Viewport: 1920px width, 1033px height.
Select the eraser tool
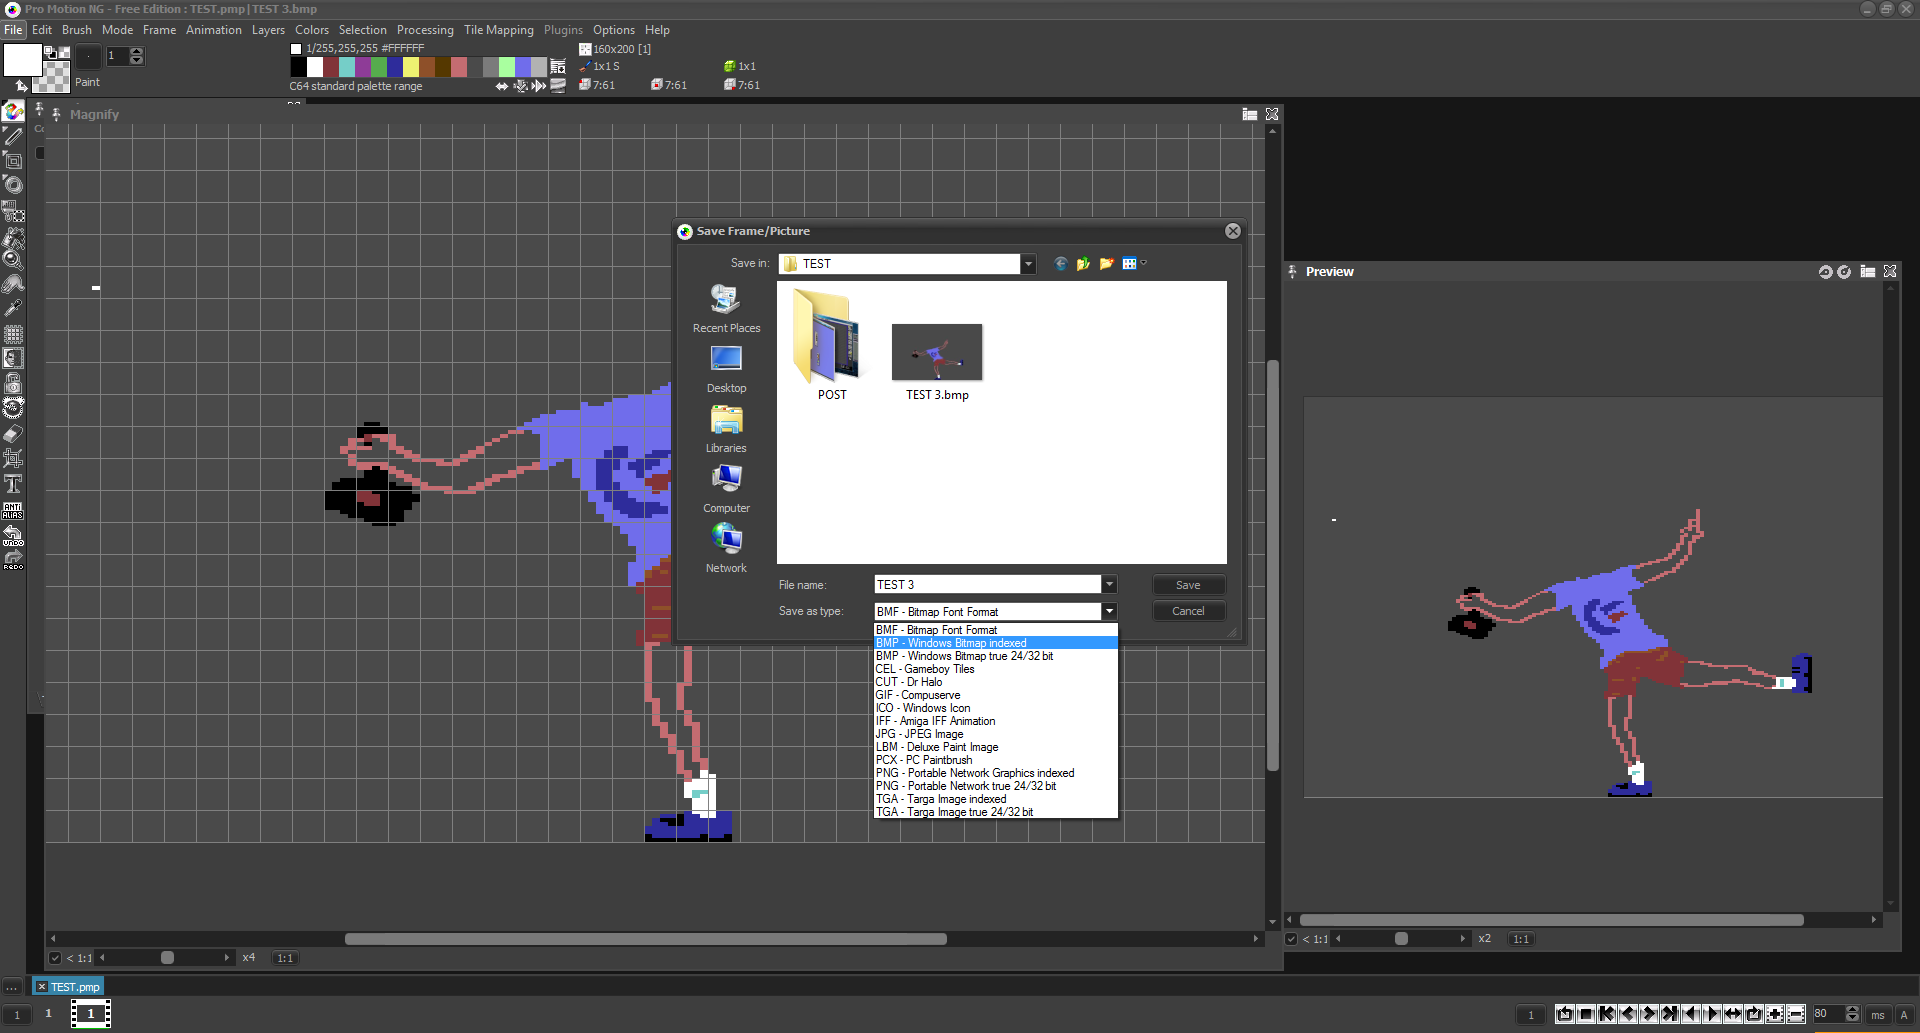[x=13, y=434]
